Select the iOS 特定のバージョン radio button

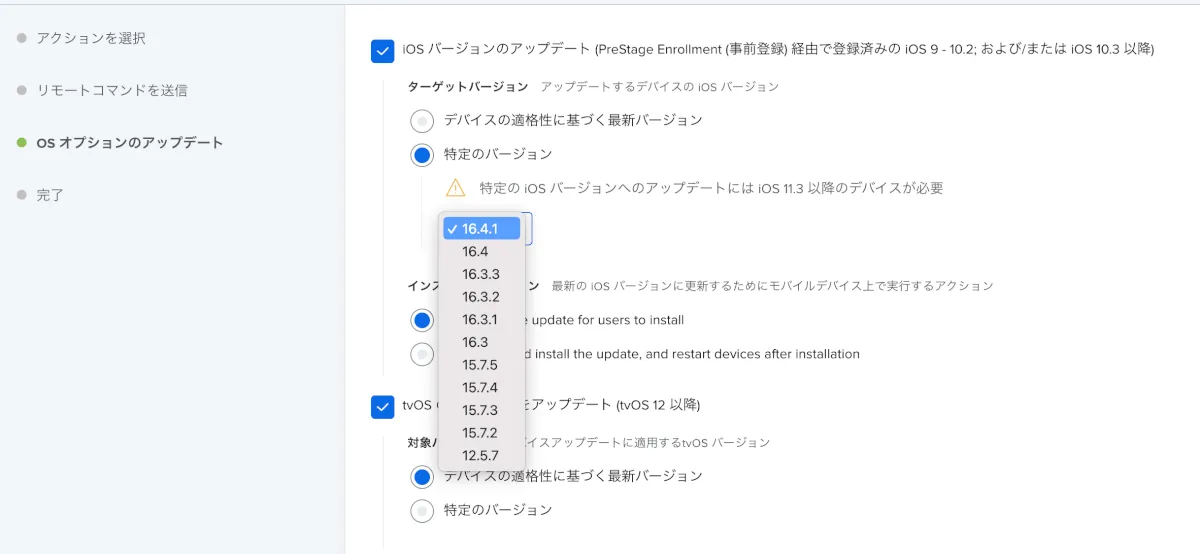[x=422, y=155]
